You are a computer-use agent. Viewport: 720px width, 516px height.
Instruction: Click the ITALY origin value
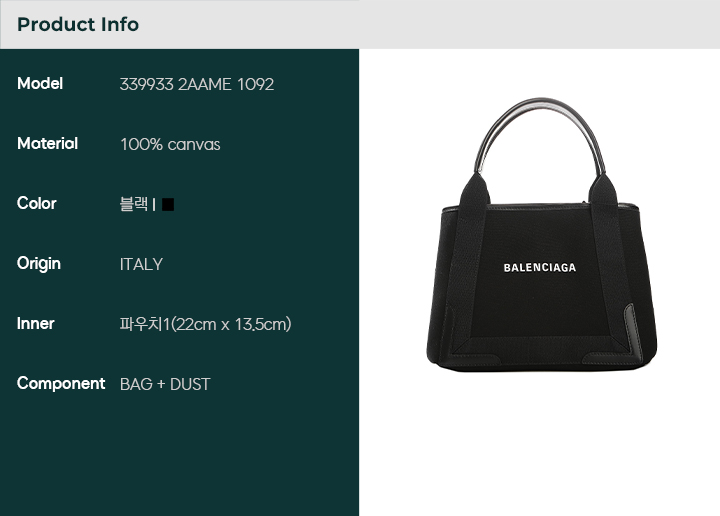coord(141,264)
